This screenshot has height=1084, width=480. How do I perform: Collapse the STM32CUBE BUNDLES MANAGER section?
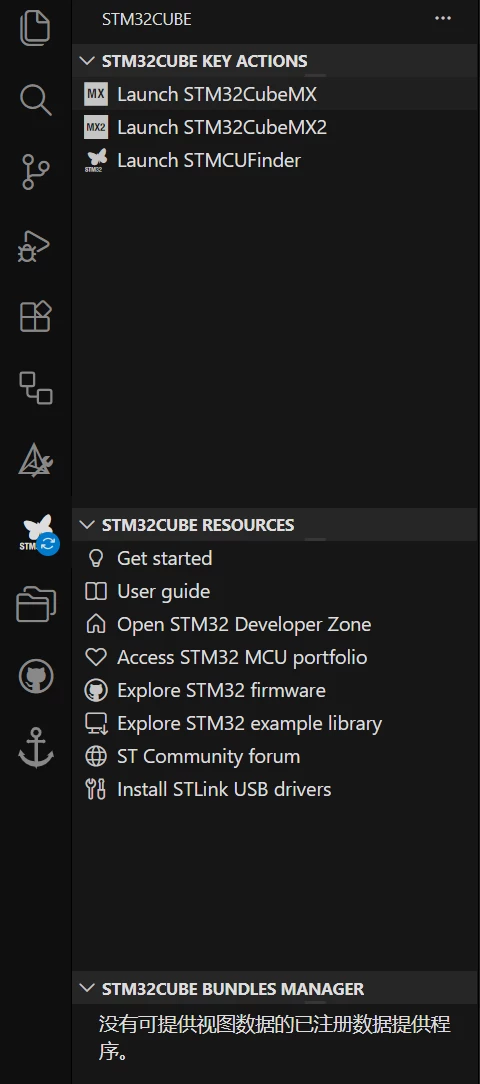point(87,989)
